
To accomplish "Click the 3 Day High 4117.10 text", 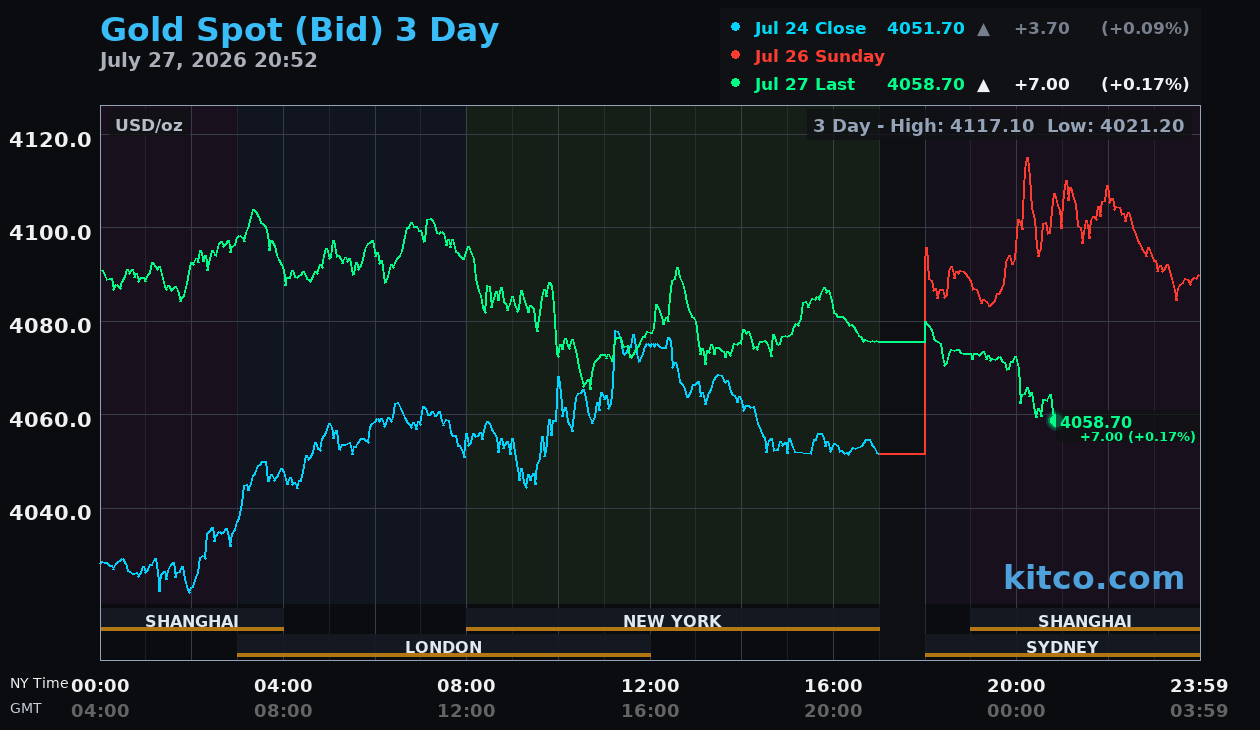I will 925,126.
